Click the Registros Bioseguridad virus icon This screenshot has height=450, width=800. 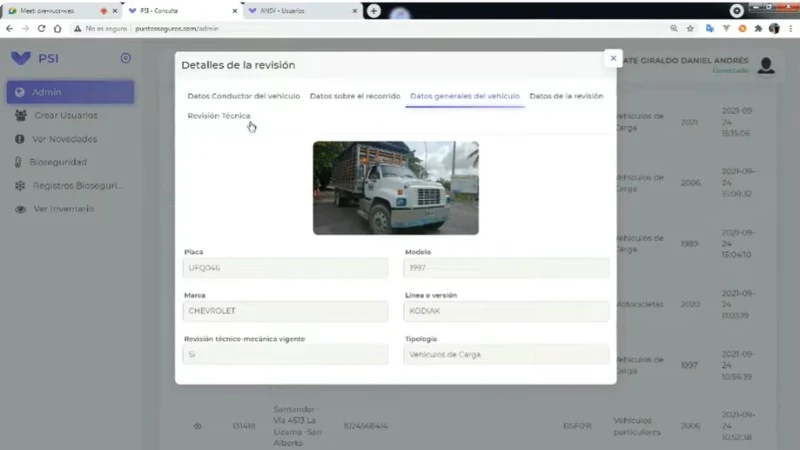20,186
